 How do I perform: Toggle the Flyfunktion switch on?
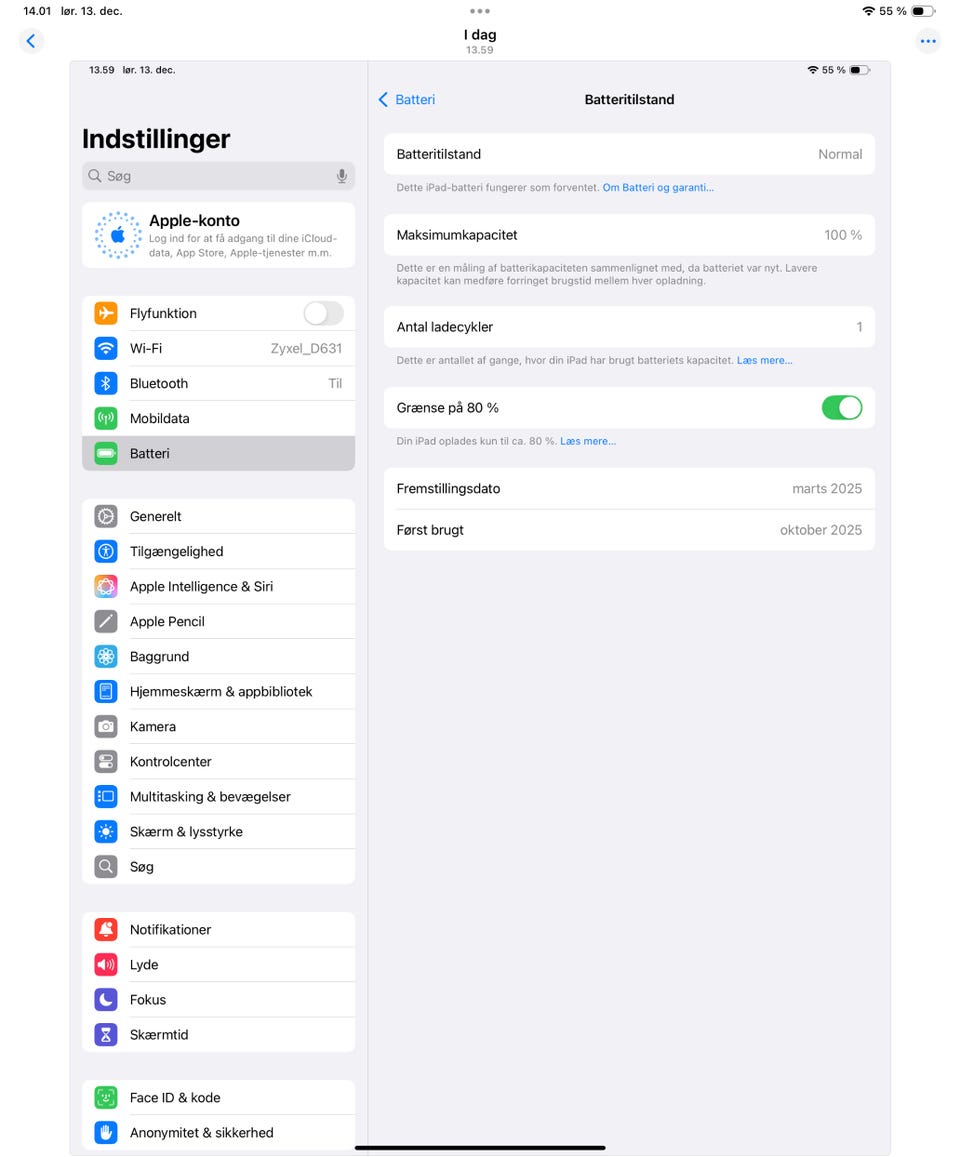(323, 313)
